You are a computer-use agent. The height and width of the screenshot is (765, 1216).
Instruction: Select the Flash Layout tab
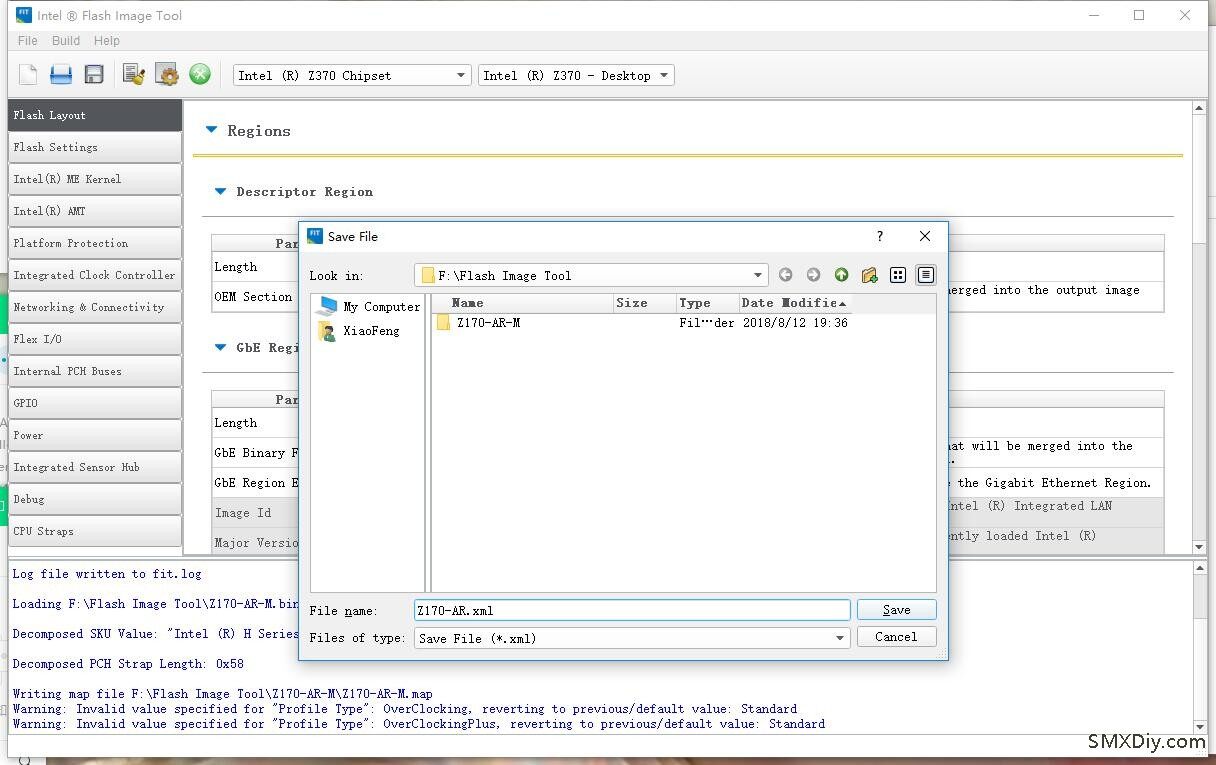click(x=95, y=115)
